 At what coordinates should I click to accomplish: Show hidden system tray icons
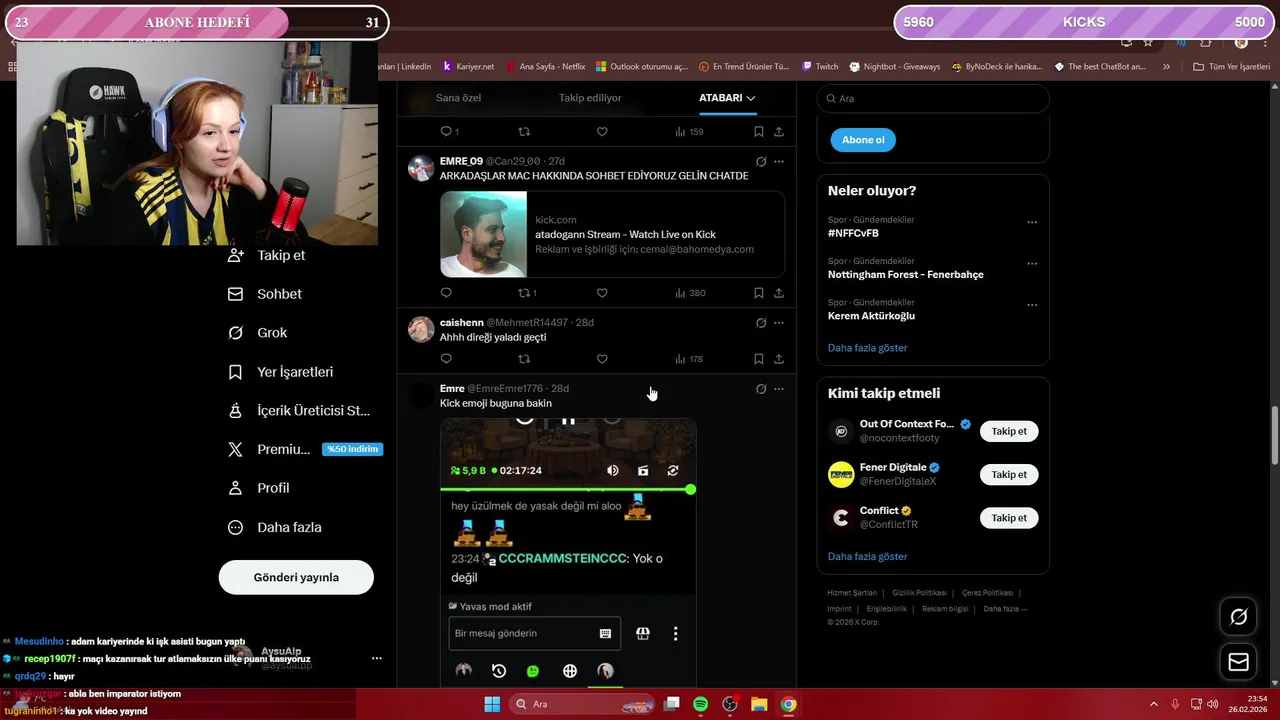click(x=1152, y=704)
